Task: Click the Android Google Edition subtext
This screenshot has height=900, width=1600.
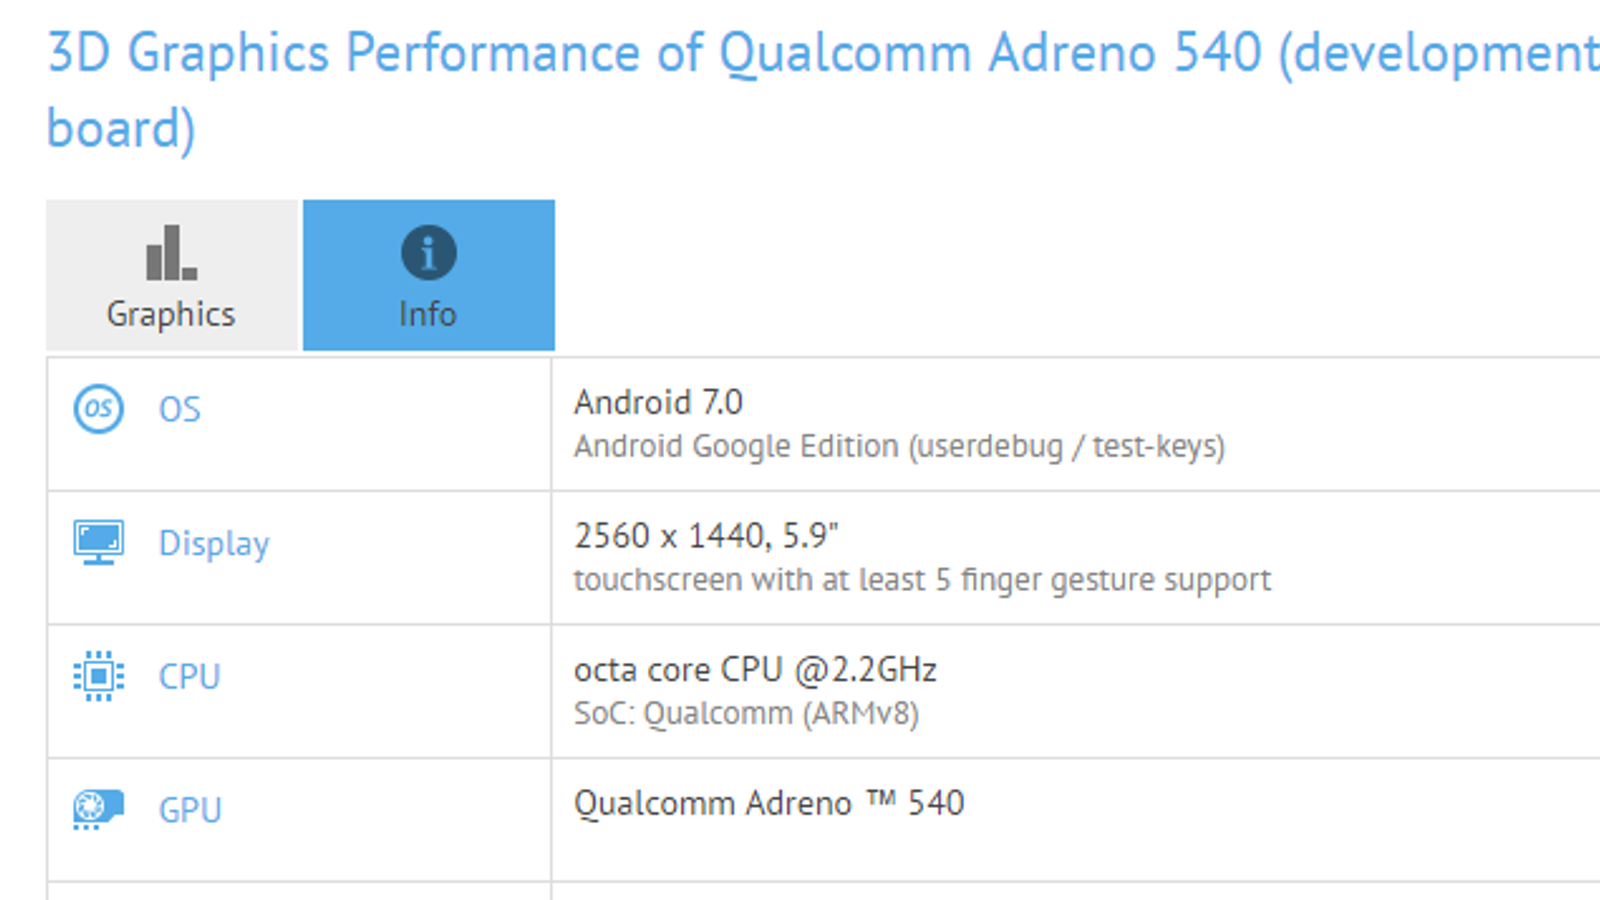Action: (x=899, y=446)
